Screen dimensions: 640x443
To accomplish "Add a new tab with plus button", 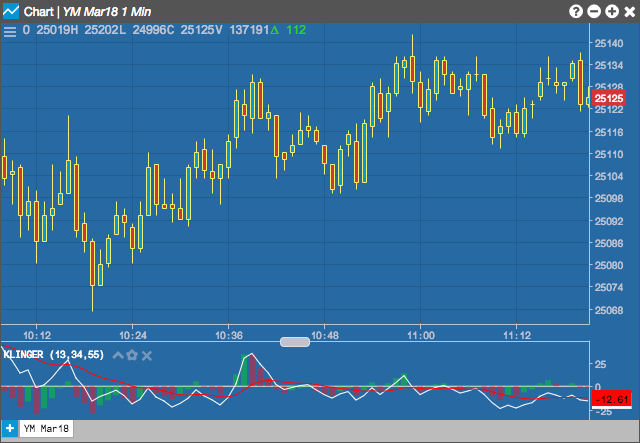I will (10, 429).
